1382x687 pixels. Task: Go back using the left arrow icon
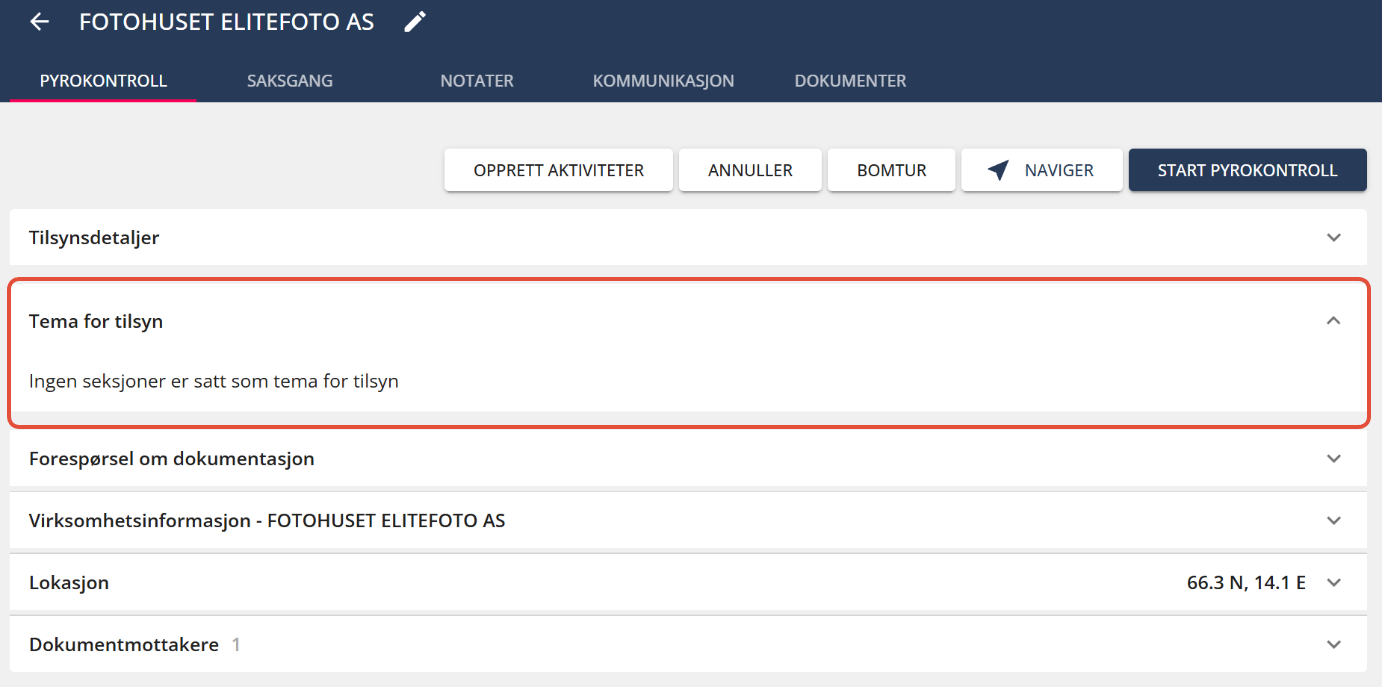[39, 22]
